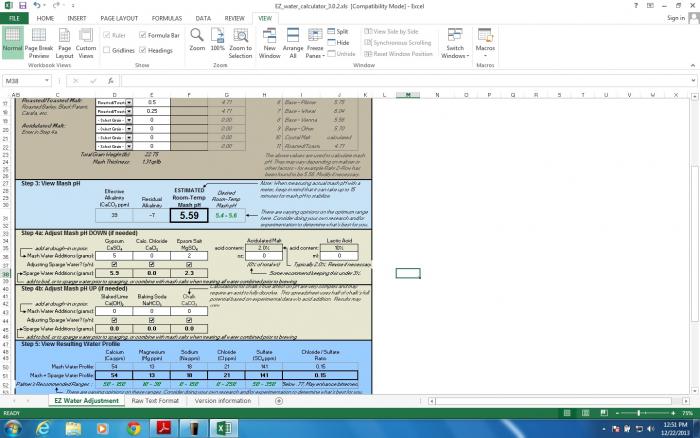Toggle Baking Soda Adjusting Sparge Water checkbox
700x438 pixels.
pos(151,320)
